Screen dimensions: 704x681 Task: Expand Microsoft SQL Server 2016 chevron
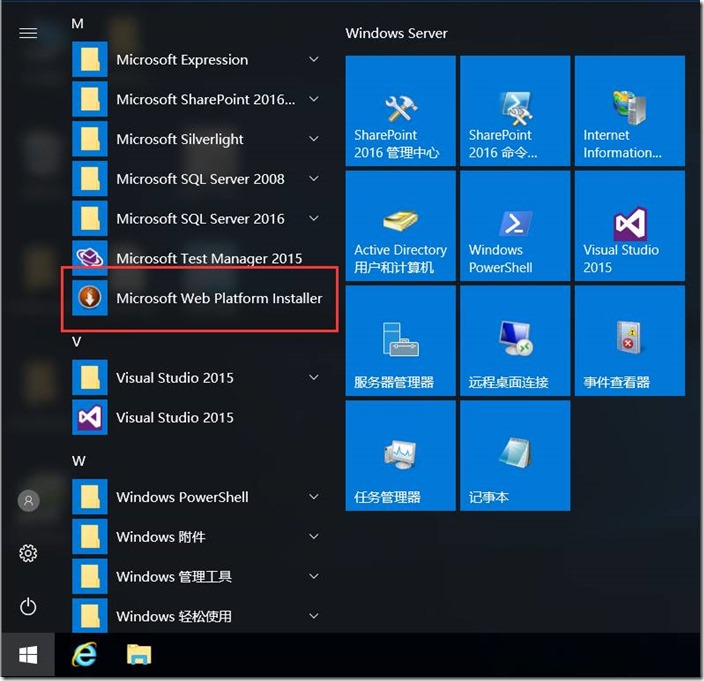[314, 218]
